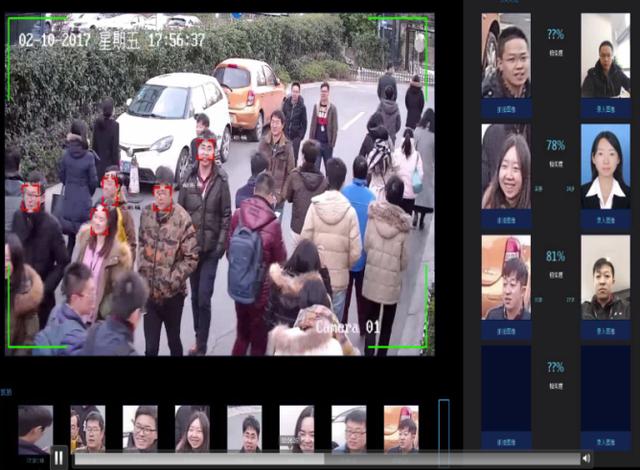Select the sixth thumbnail in the face strip
This screenshot has height=470, width=640.
tap(296, 428)
